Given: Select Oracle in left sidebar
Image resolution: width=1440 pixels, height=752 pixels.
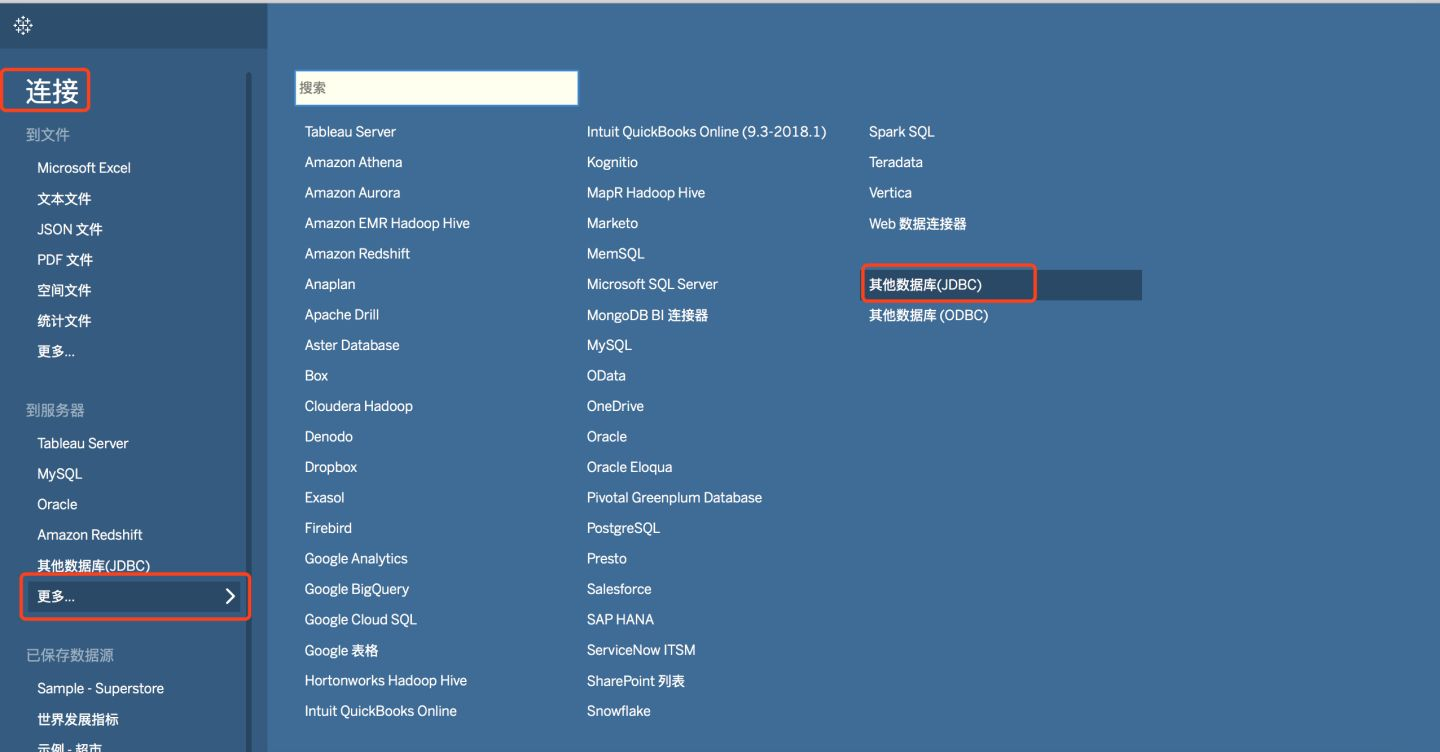Looking at the screenshot, I should 57,504.
